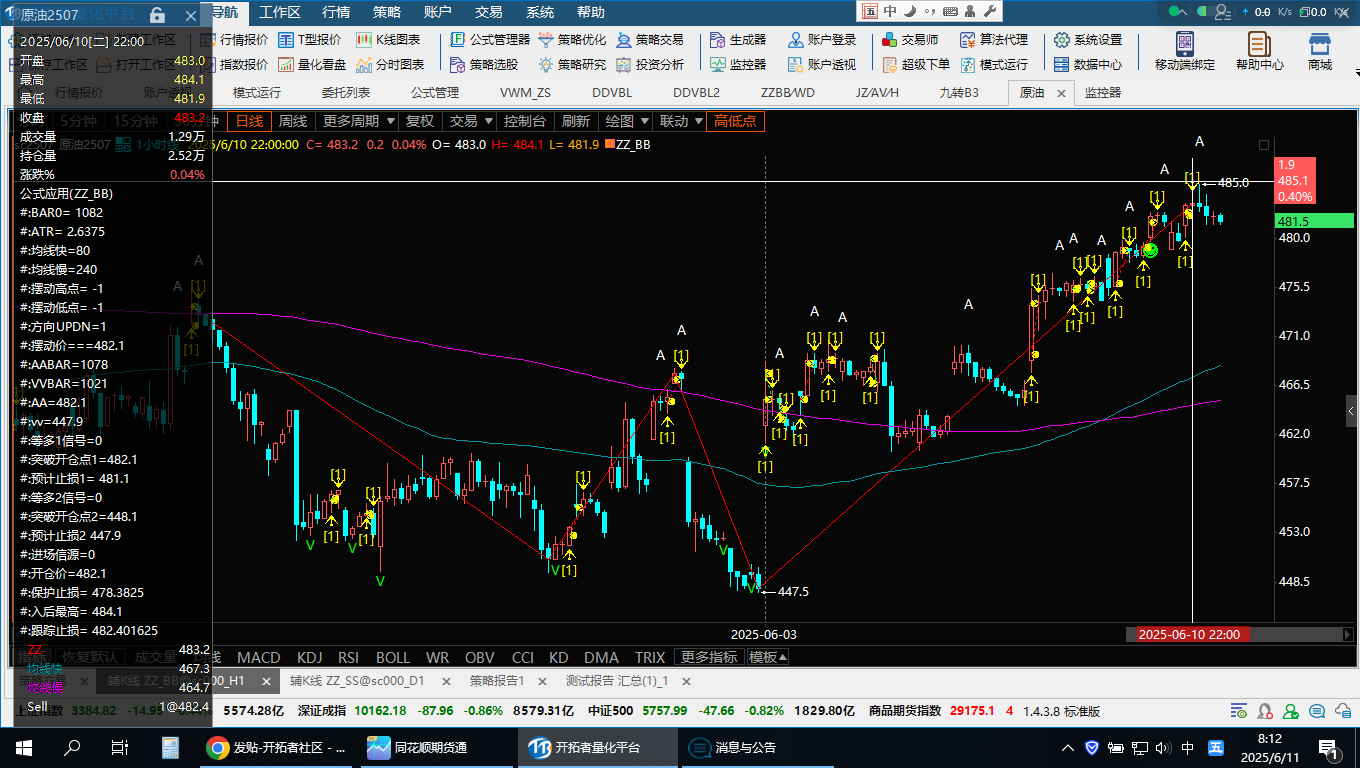The height and width of the screenshot is (768, 1360).
Task: Open the 生成器 generator
Action: [738, 40]
